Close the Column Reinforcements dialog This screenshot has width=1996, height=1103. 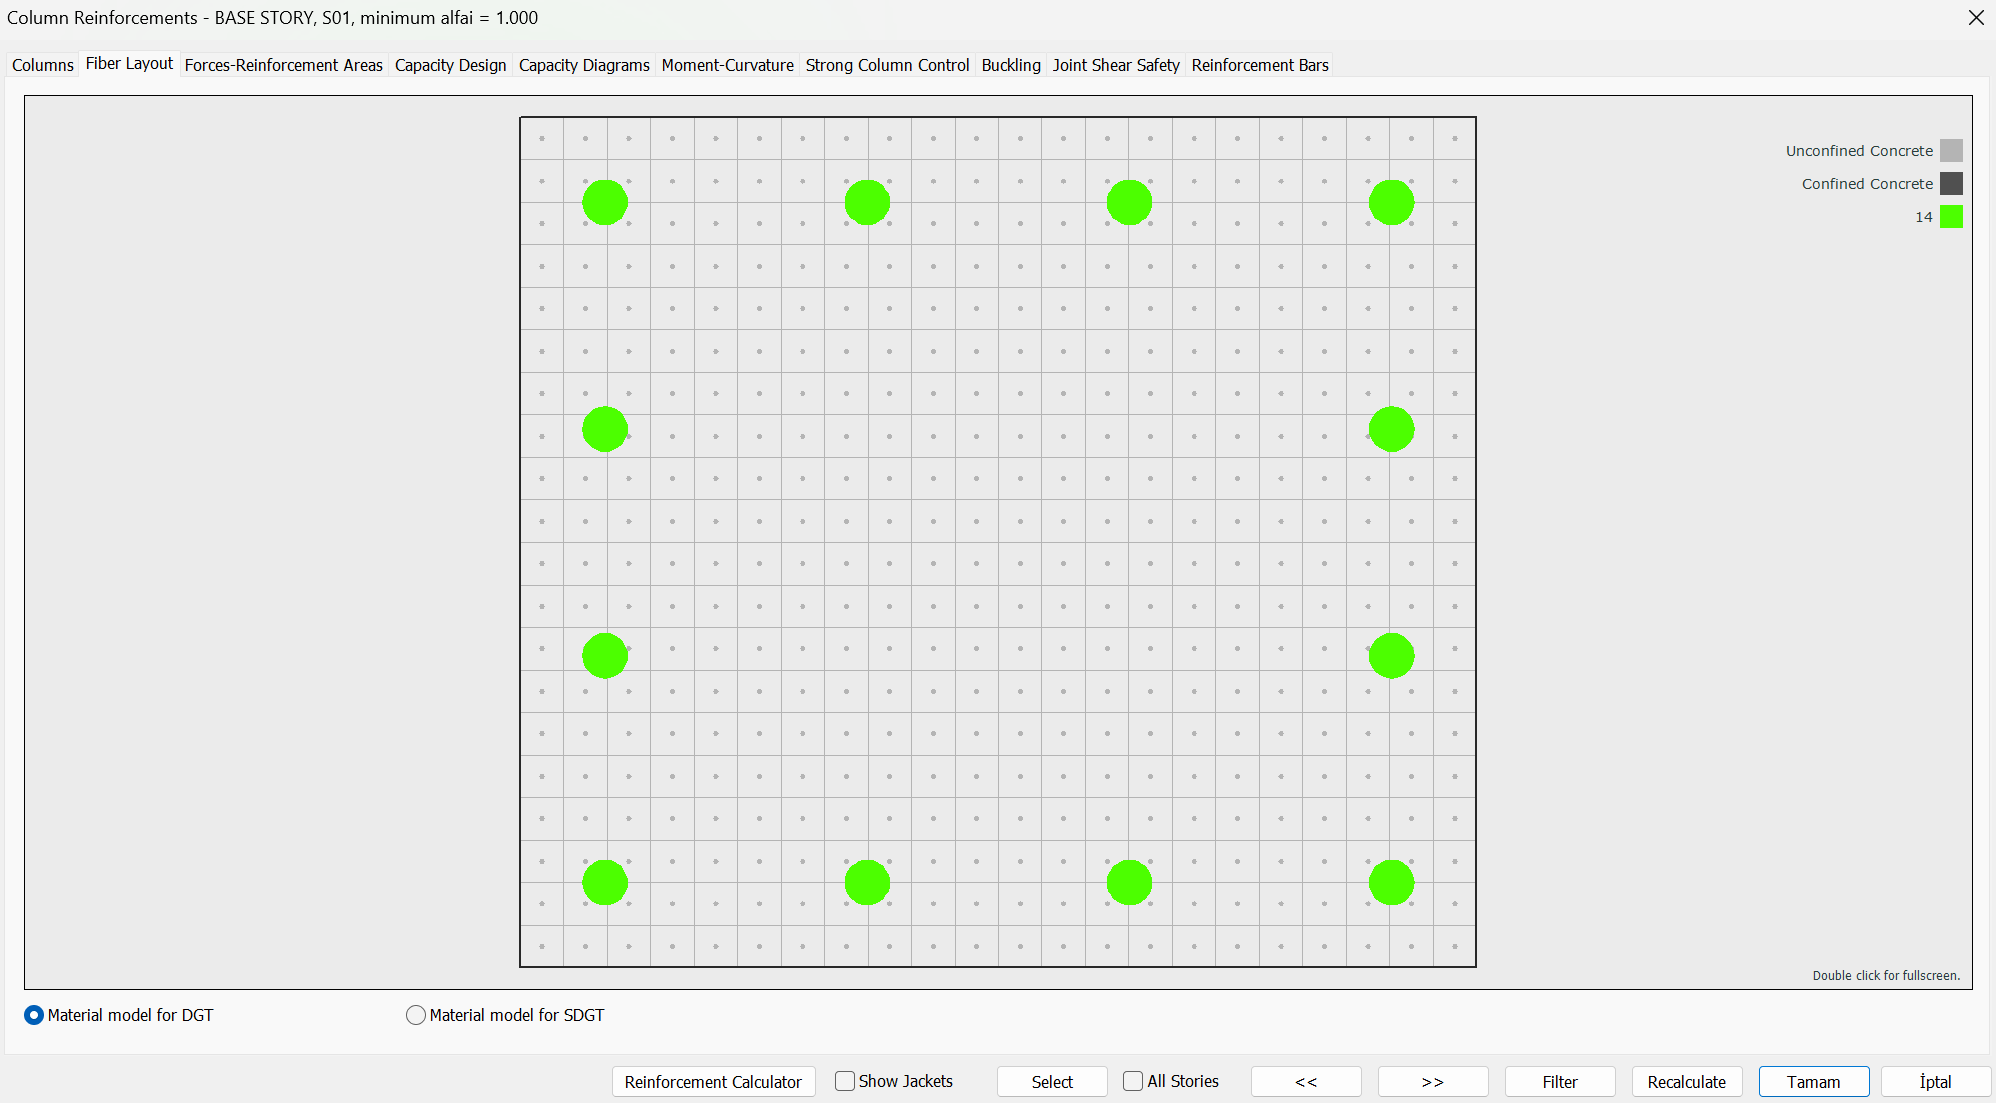pyautogui.click(x=1976, y=18)
